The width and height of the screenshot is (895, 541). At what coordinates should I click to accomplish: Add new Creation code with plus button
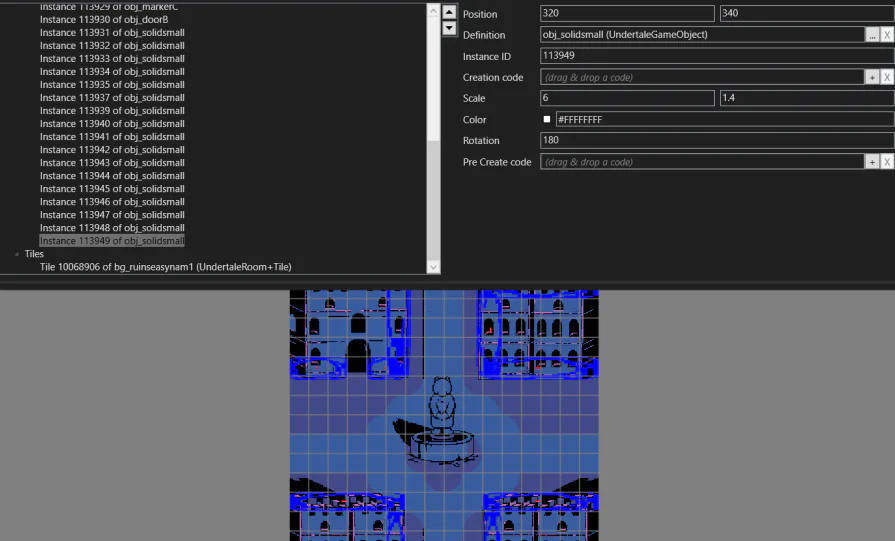(x=872, y=77)
